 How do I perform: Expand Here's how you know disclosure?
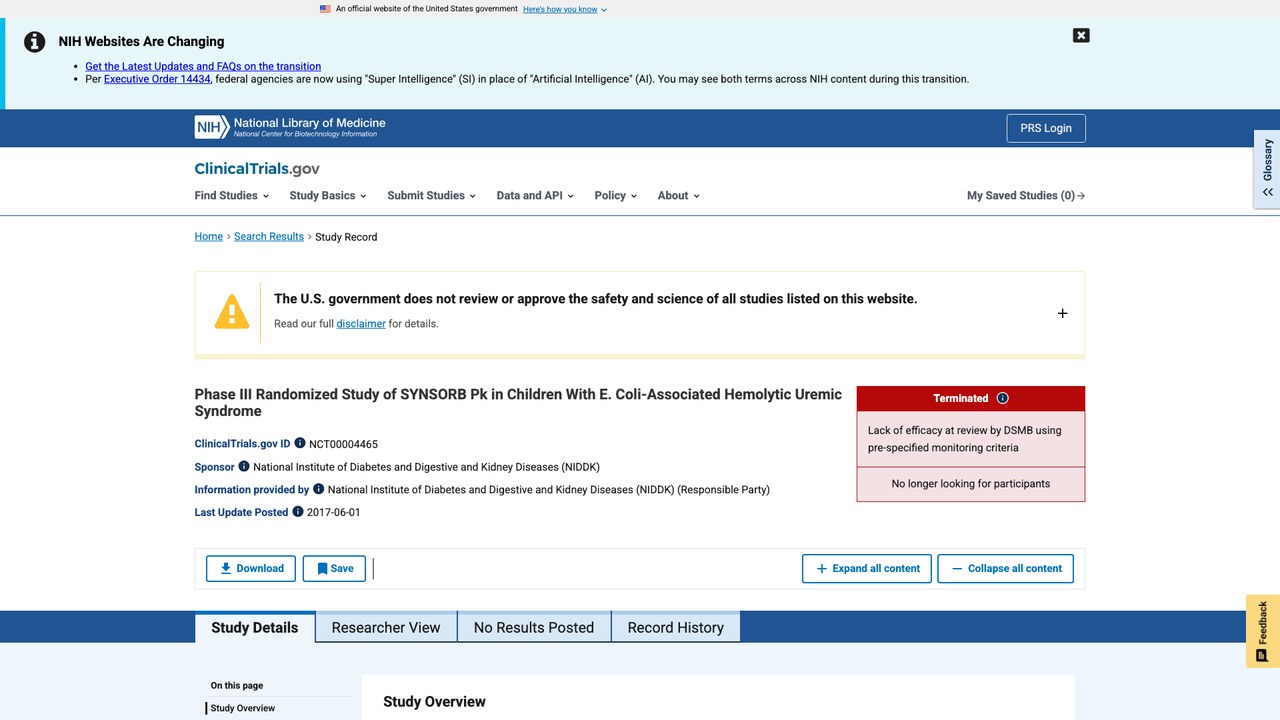(x=565, y=9)
